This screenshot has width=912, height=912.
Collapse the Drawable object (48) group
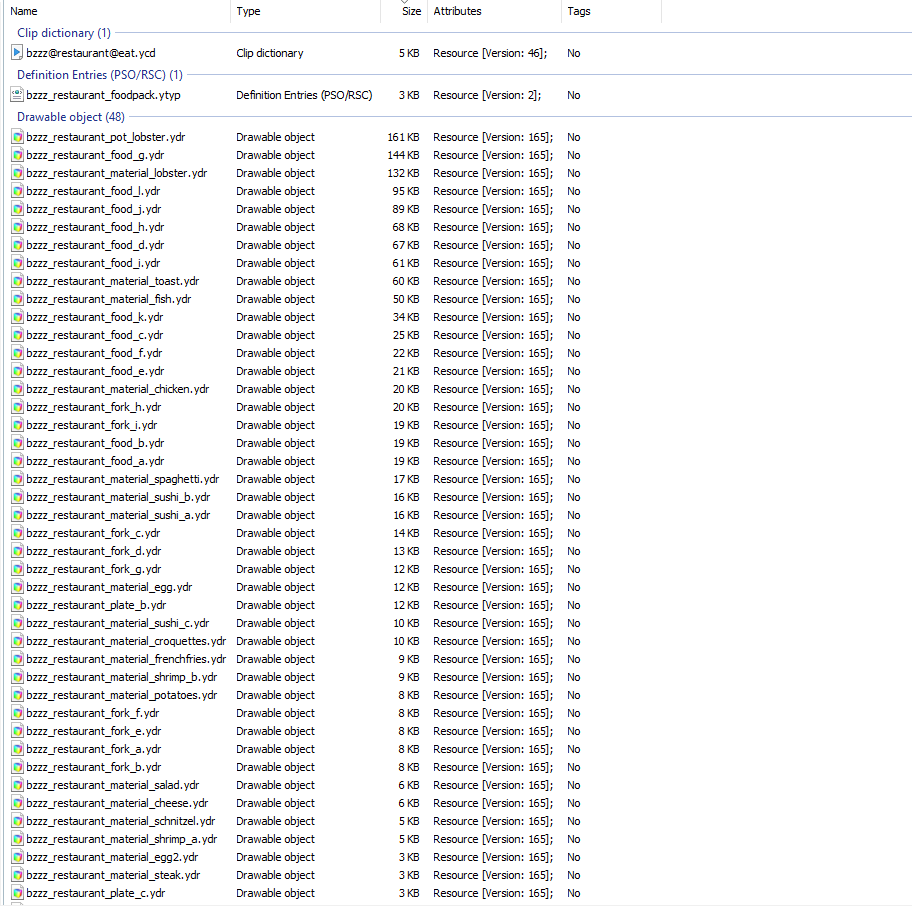71,117
